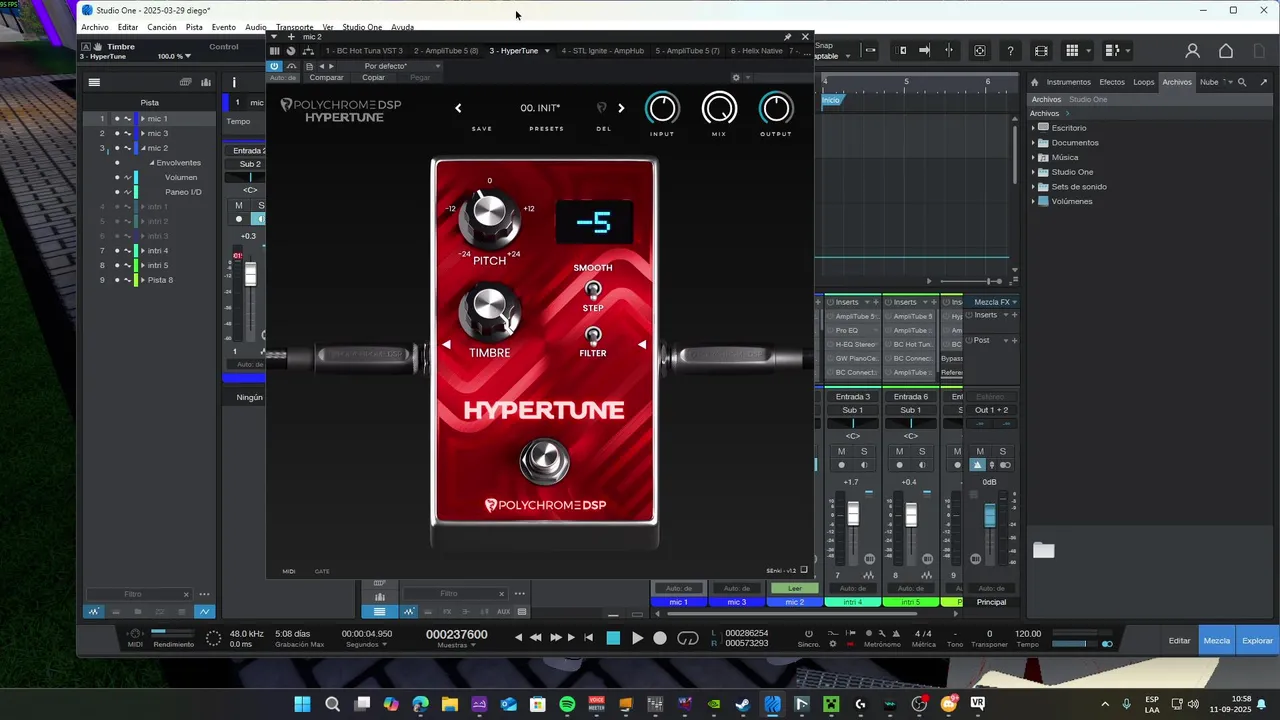The image size is (1280, 720).
Task: Expand the Música folder
Action: click(1034, 157)
